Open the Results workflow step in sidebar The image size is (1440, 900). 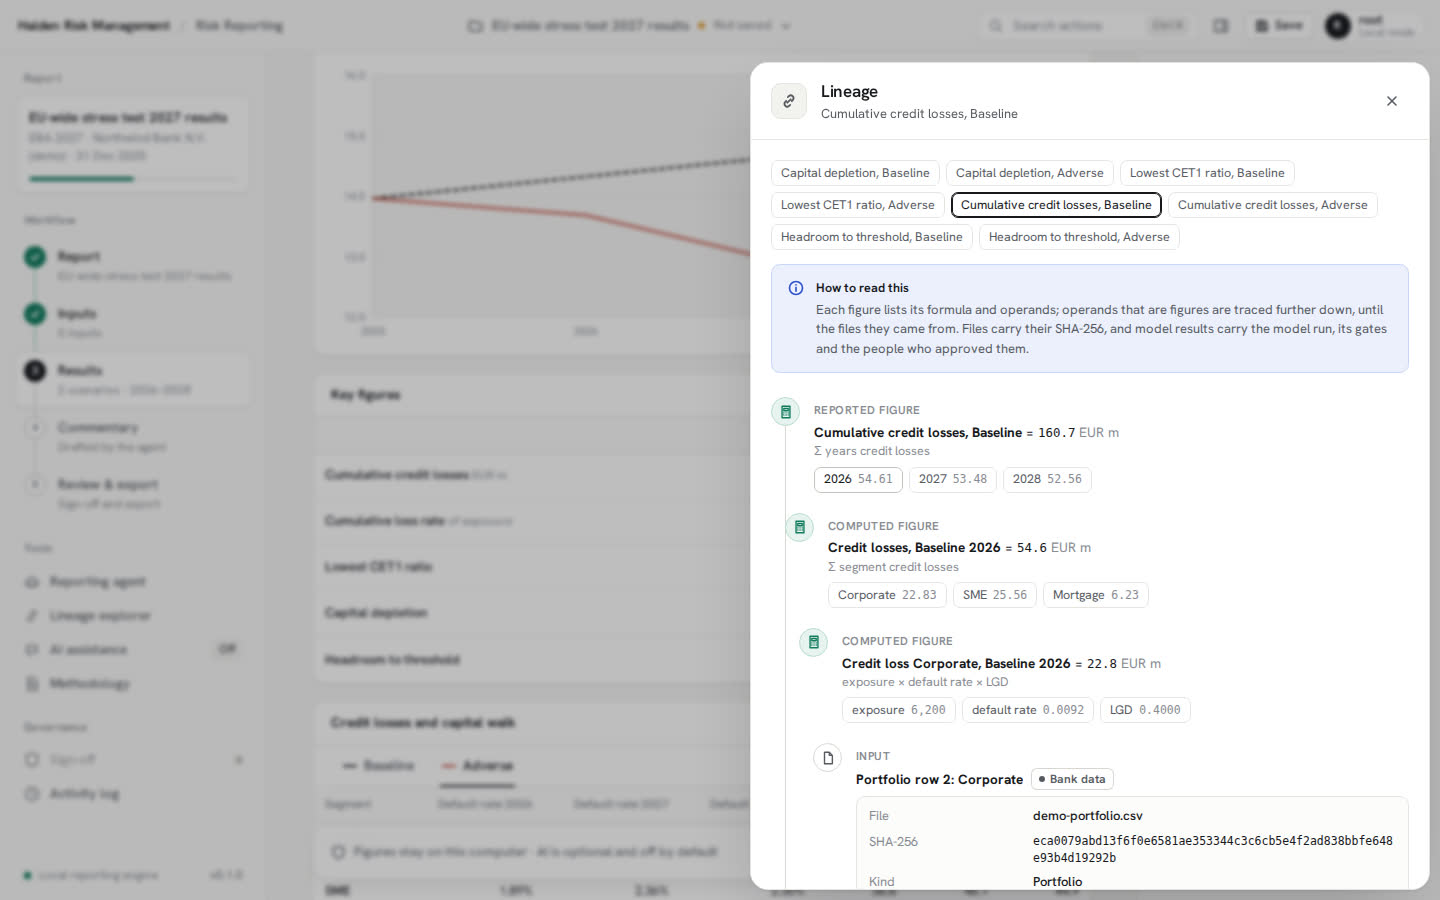tap(132, 379)
